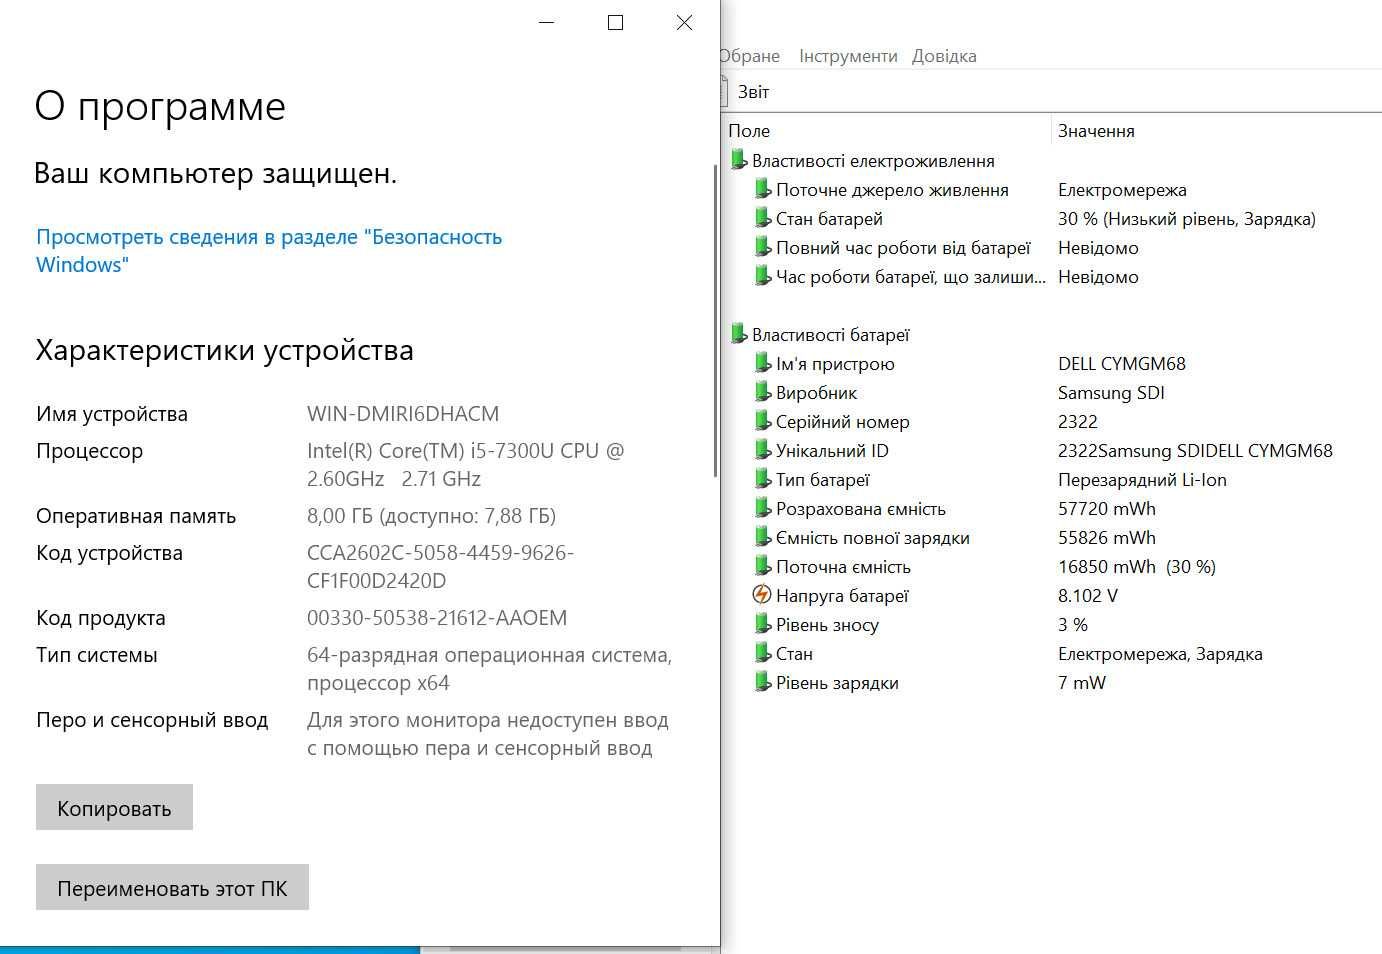The width and height of the screenshot is (1382, 954).
Task: Click Переименовать этот ПК button
Action: pyautogui.click(x=172, y=887)
